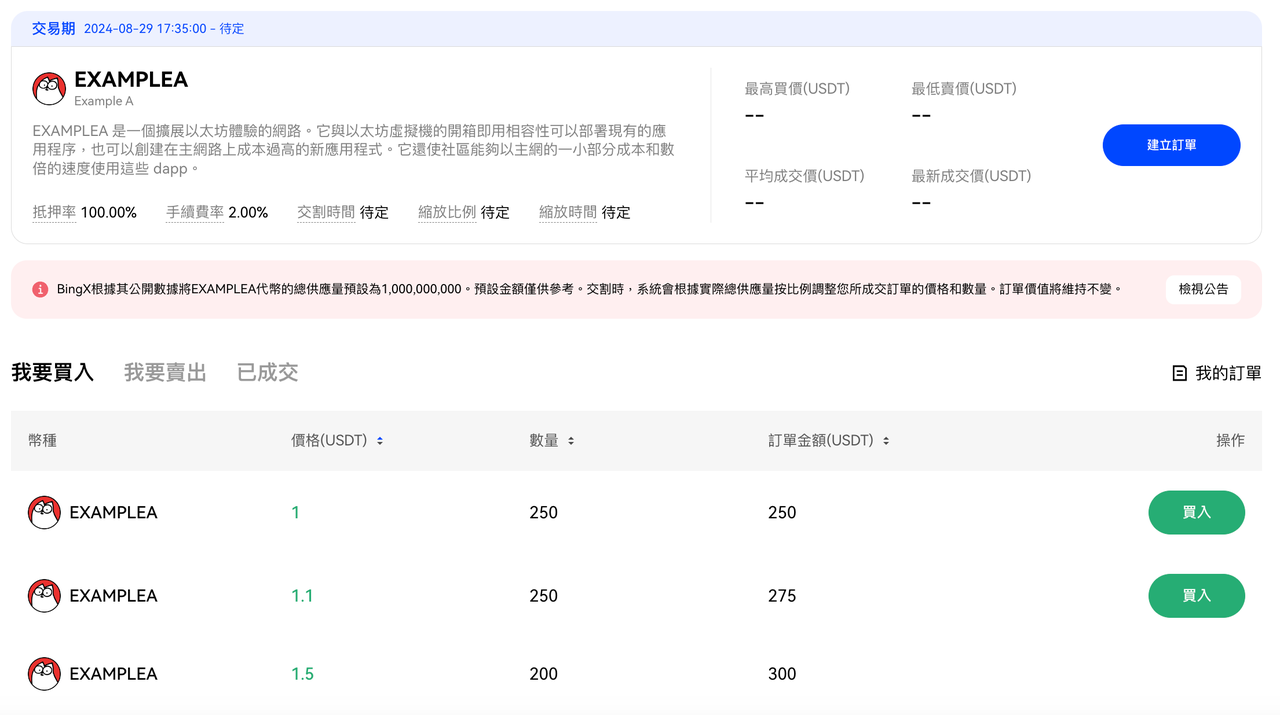Click the token icon in the price 1 row
Image resolution: width=1280 pixels, height=715 pixels.
[x=44, y=512]
